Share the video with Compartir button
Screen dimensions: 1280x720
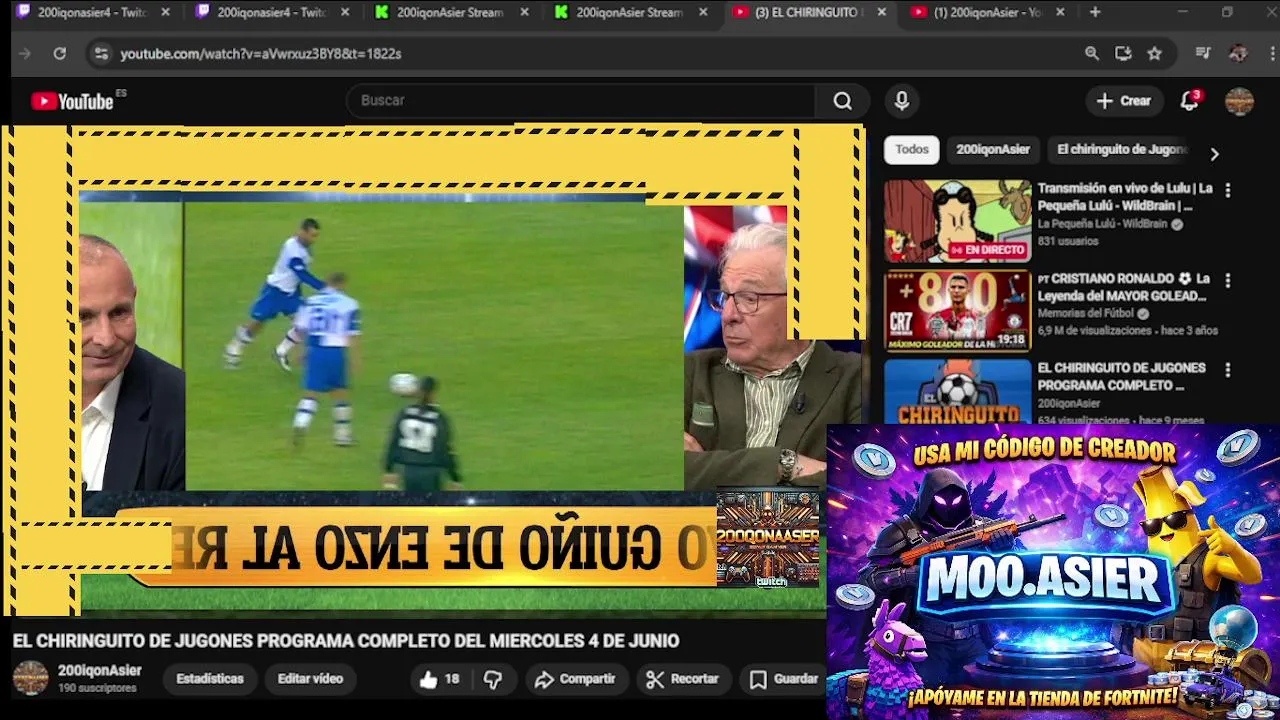click(x=575, y=679)
